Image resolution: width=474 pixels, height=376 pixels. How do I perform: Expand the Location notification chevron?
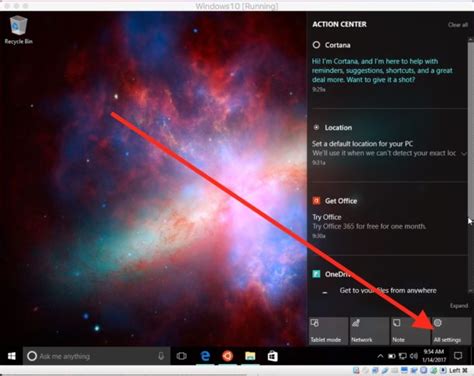464,154
